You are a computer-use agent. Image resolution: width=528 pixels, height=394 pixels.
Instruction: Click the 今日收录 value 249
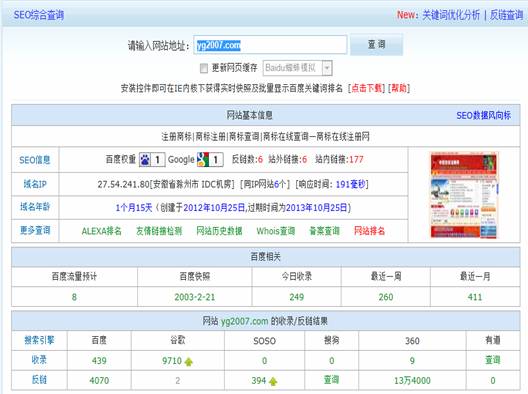click(296, 297)
